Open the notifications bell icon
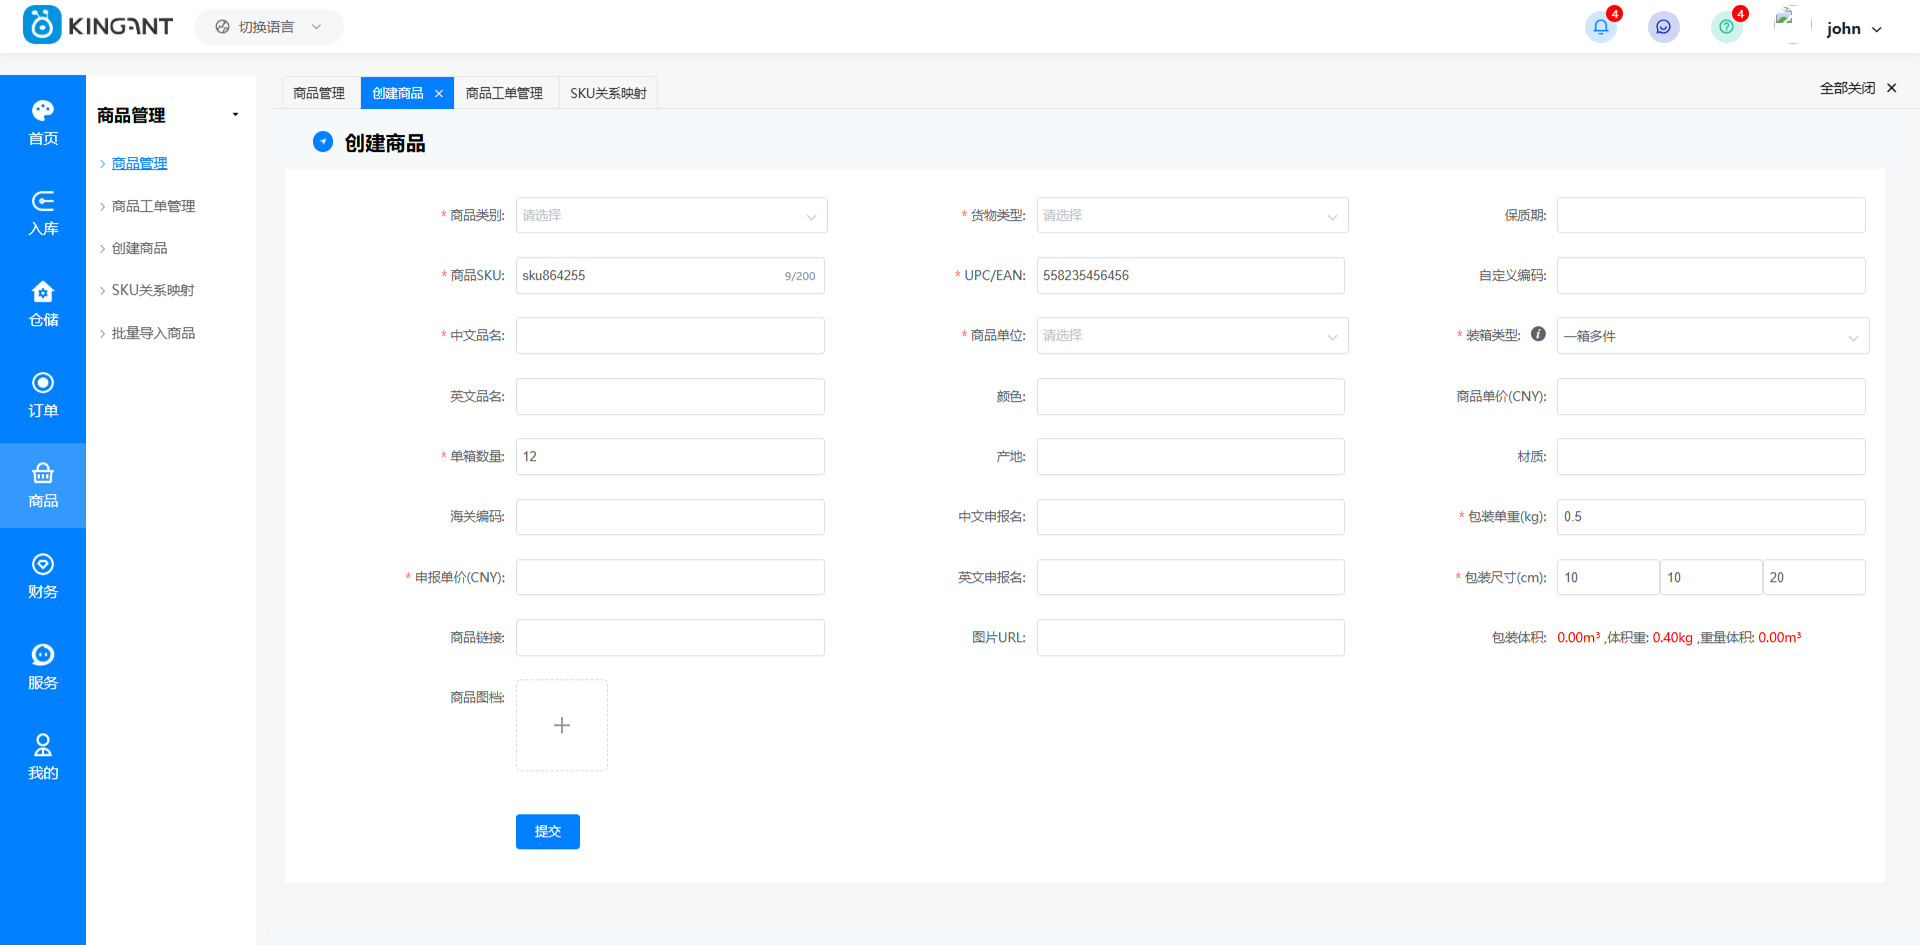Image resolution: width=1920 pixels, height=945 pixels. click(x=1600, y=27)
